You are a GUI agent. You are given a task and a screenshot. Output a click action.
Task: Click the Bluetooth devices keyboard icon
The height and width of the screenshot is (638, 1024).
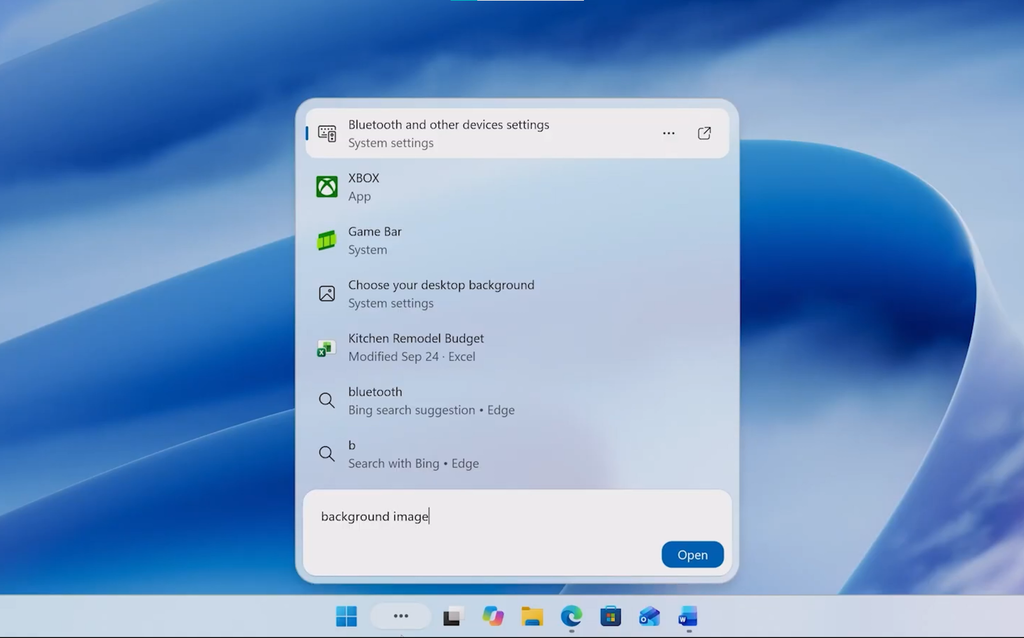coord(327,133)
